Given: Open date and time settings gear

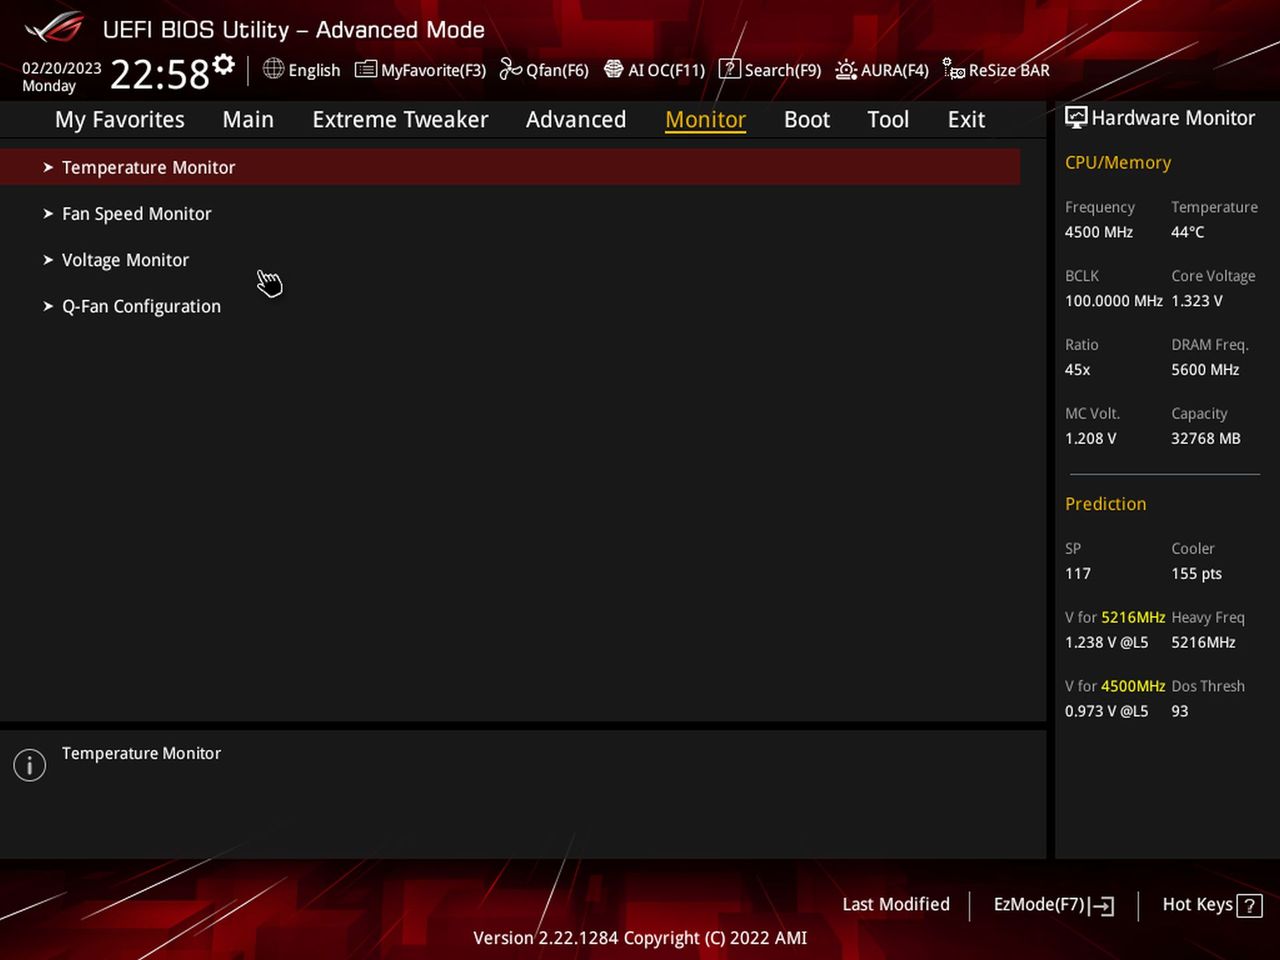Looking at the screenshot, I should pyautogui.click(x=224, y=65).
